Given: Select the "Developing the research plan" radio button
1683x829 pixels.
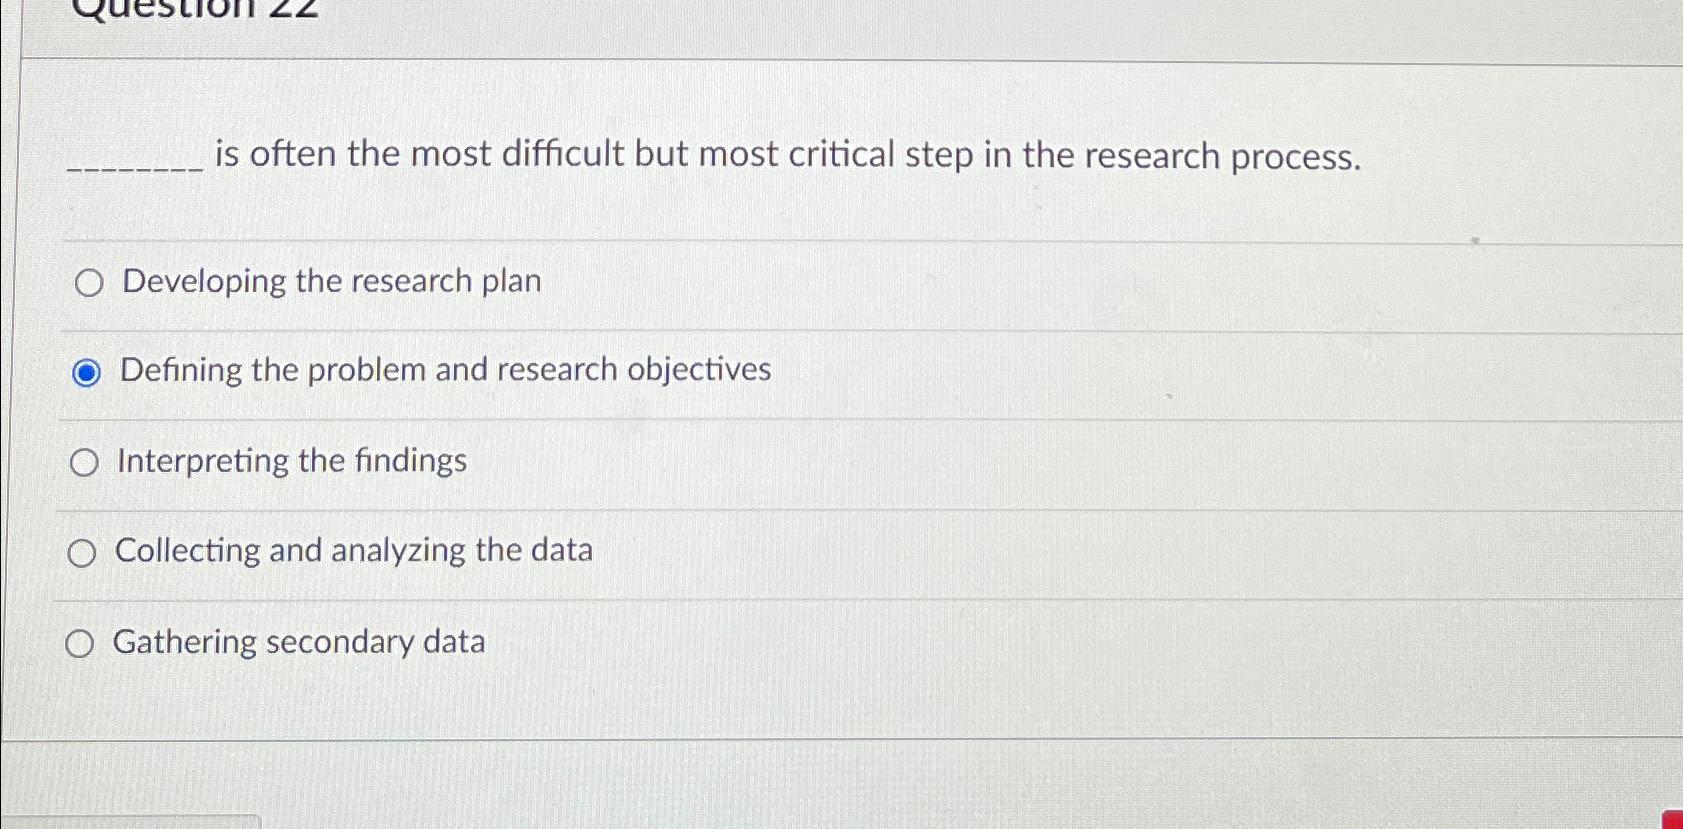Looking at the screenshot, I should [87, 283].
